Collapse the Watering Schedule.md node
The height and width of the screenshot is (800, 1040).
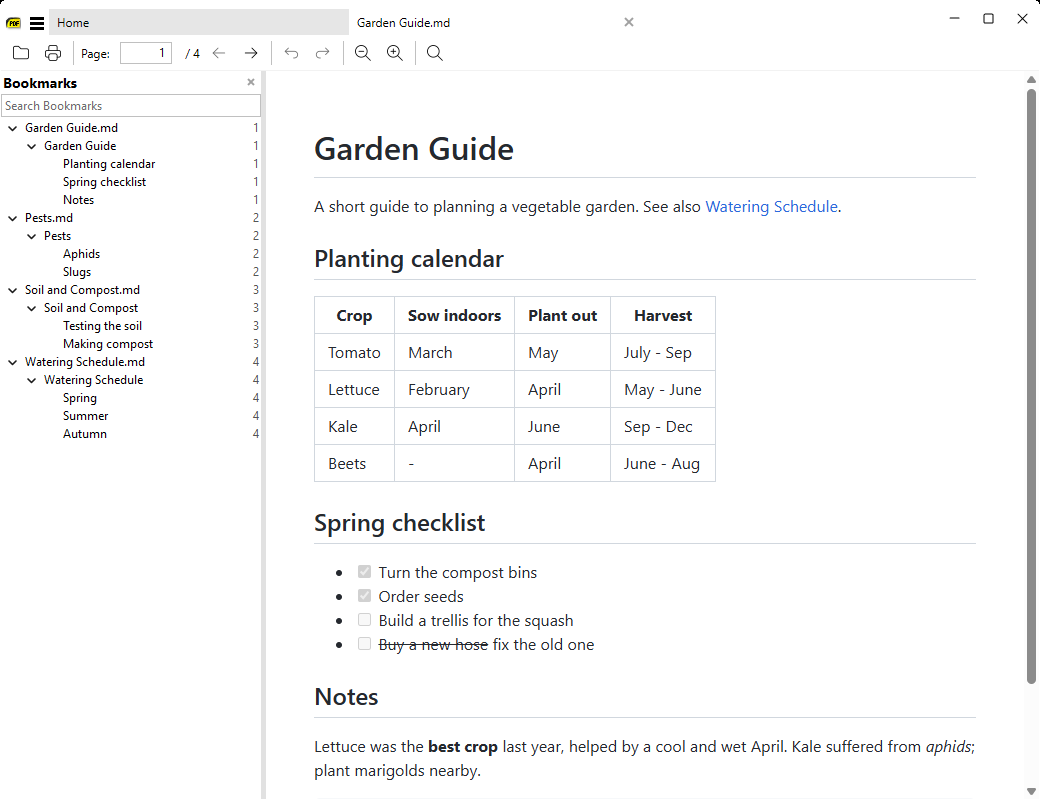13,362
